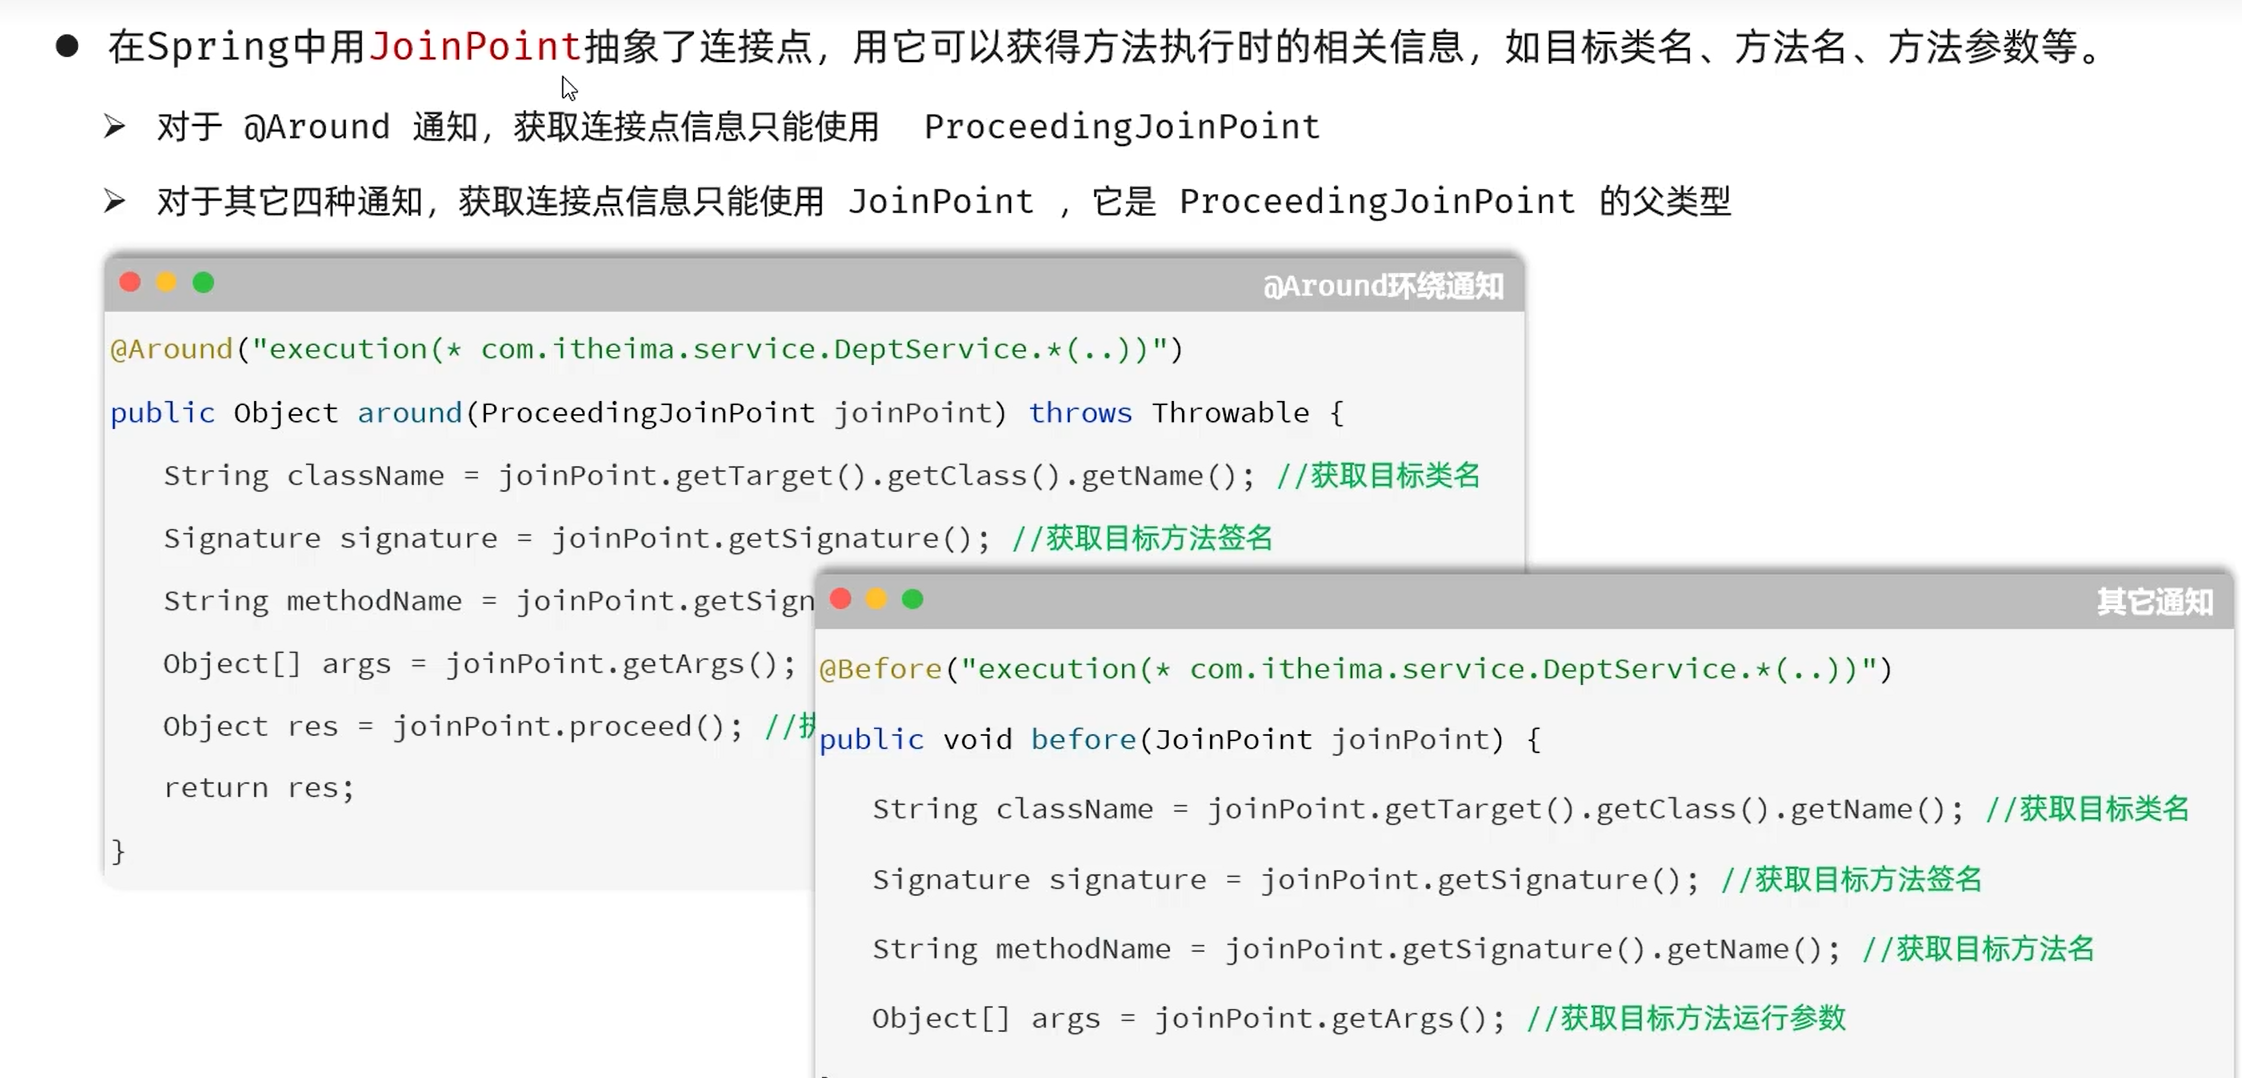Click the @Around环绕通知 window title
Viewport: 2242px width, 1078px height.
(x=1383, y=286)
